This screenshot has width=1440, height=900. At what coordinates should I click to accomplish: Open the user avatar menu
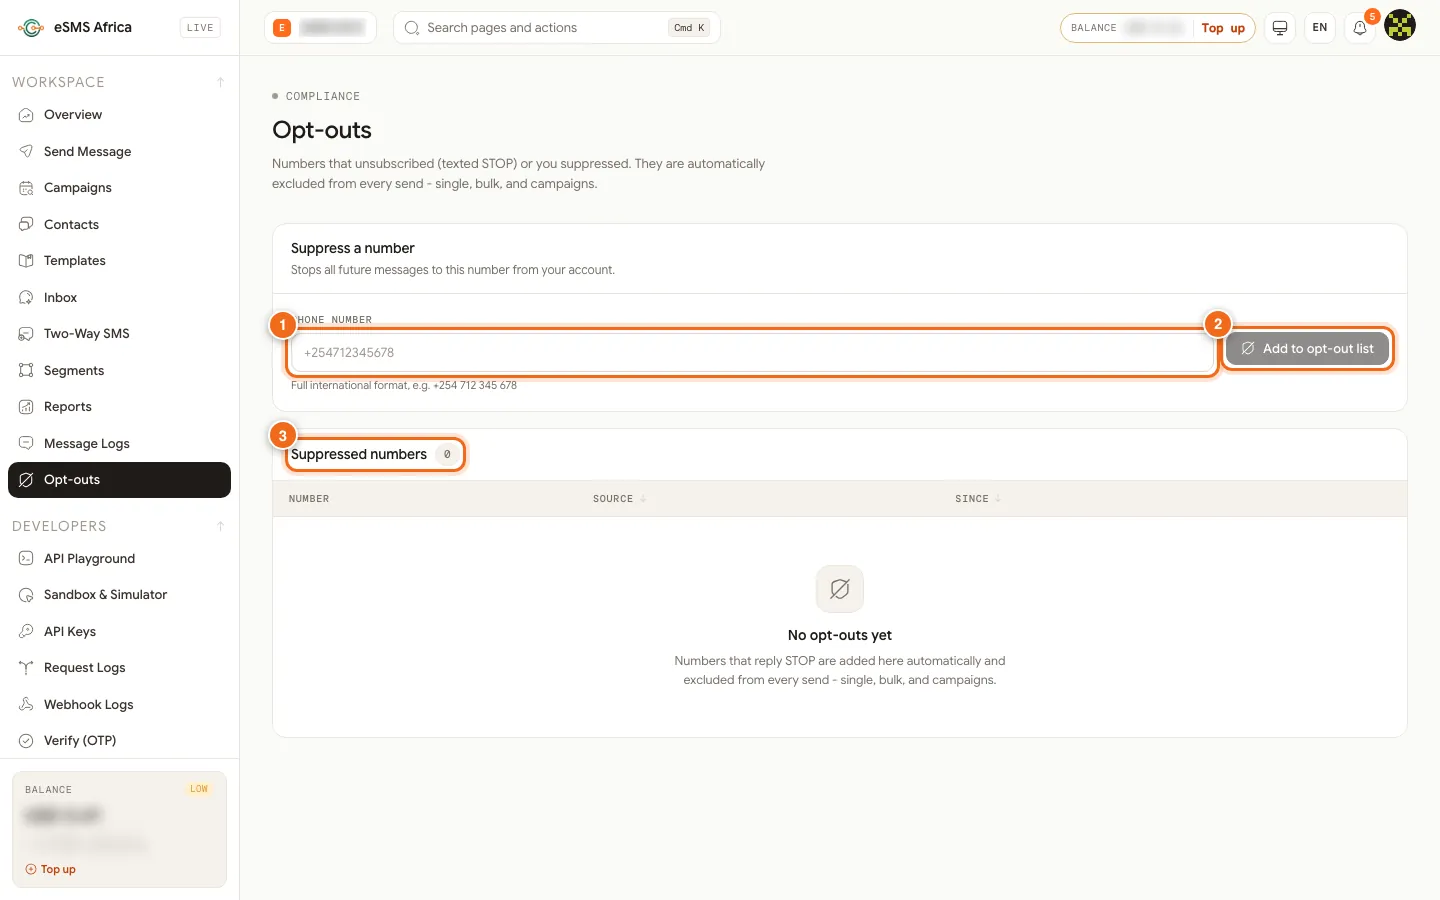[1400, 26]
